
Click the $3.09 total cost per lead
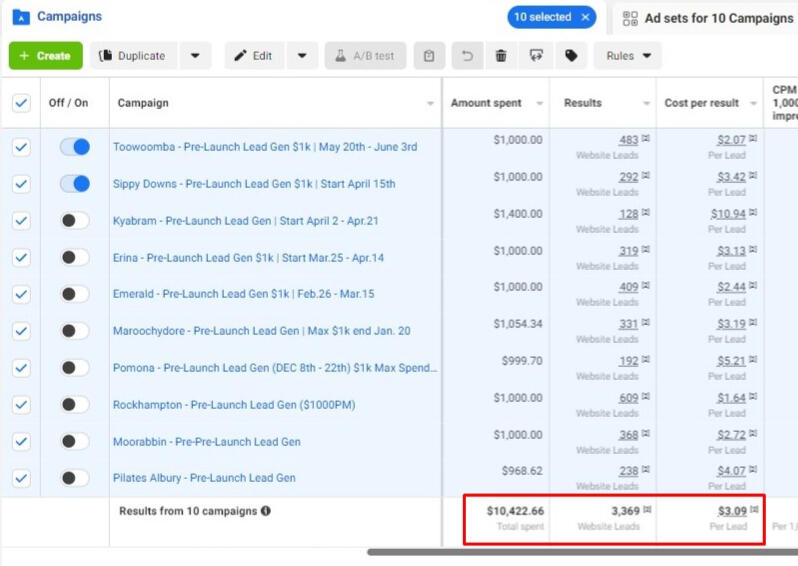click(732, 511)
